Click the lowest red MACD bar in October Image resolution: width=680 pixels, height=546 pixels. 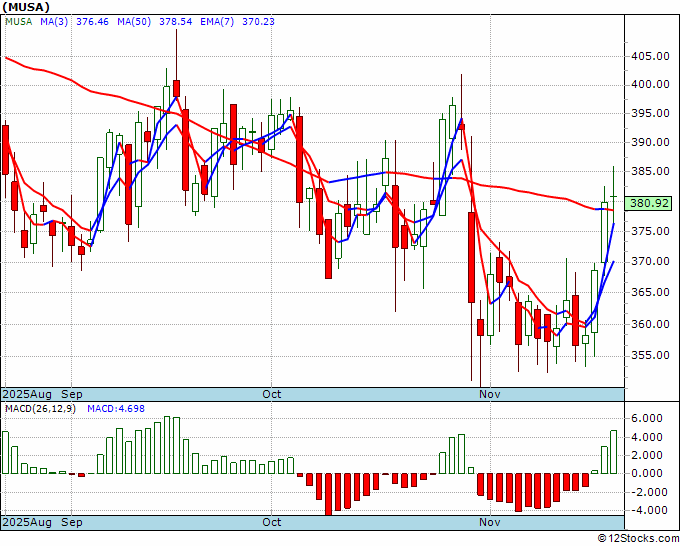[328, 494]
